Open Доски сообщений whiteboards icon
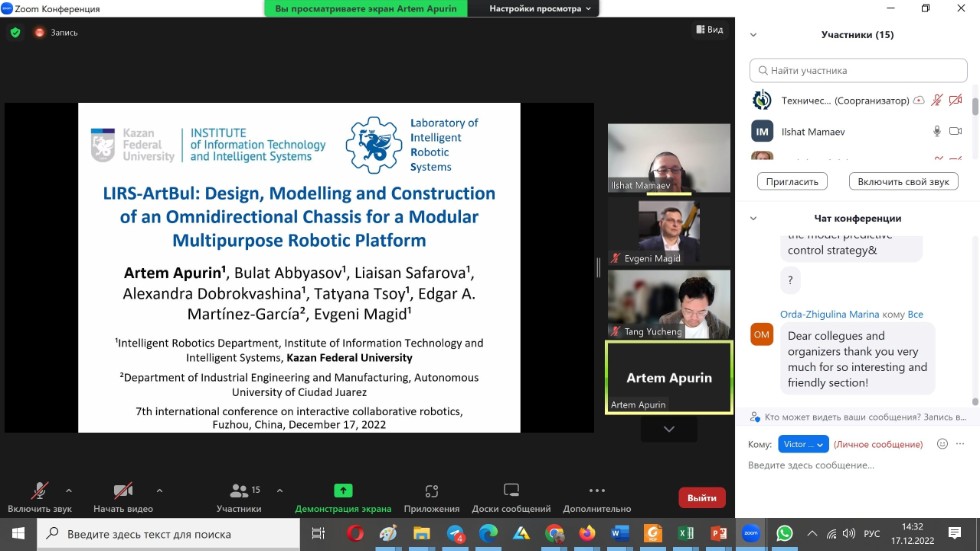Viewport: 980px width, 551px height. pos(511,491)
